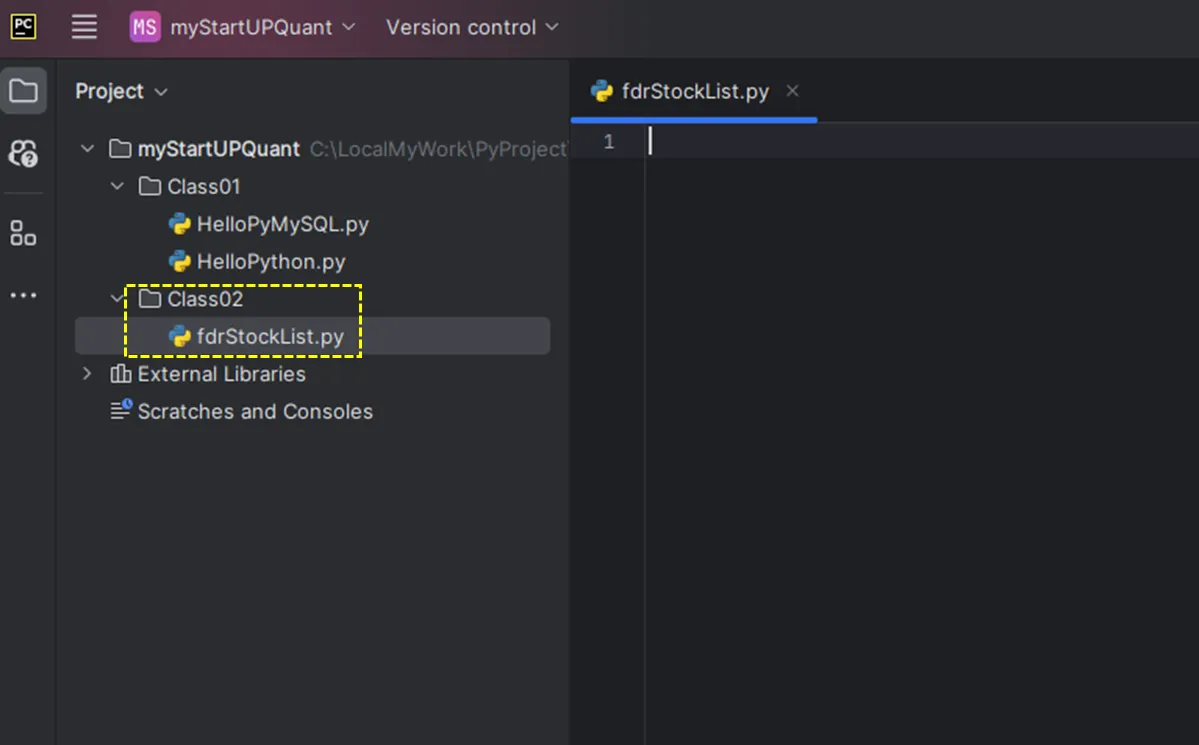
Task: Click the External Libraries library icon
Action: 121,373
